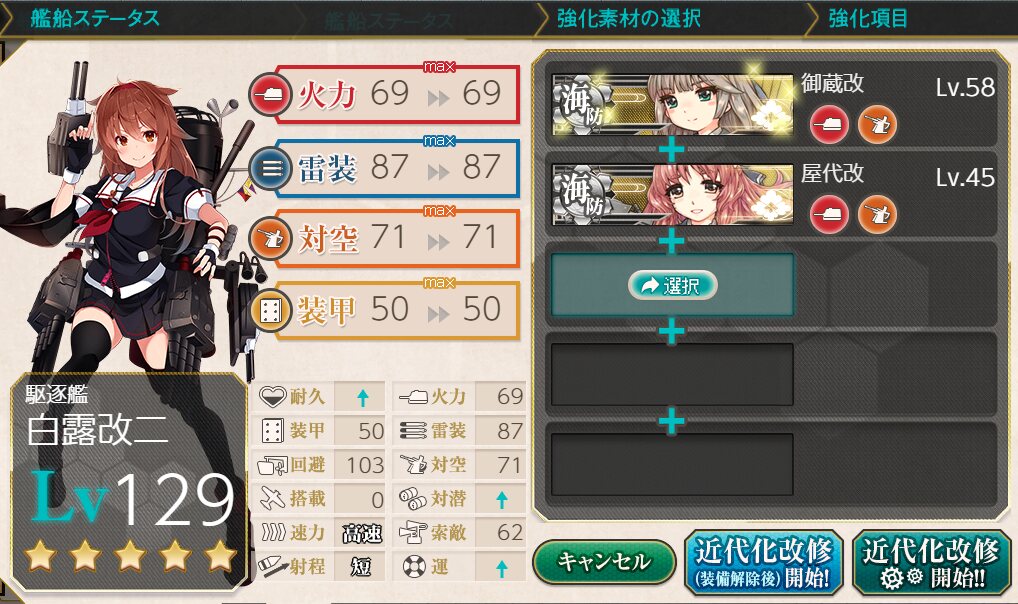Screen dimensions: 1018x604
Task: Click 屋代改's orange anti-air bonus icon
Action: coord(877,214)
